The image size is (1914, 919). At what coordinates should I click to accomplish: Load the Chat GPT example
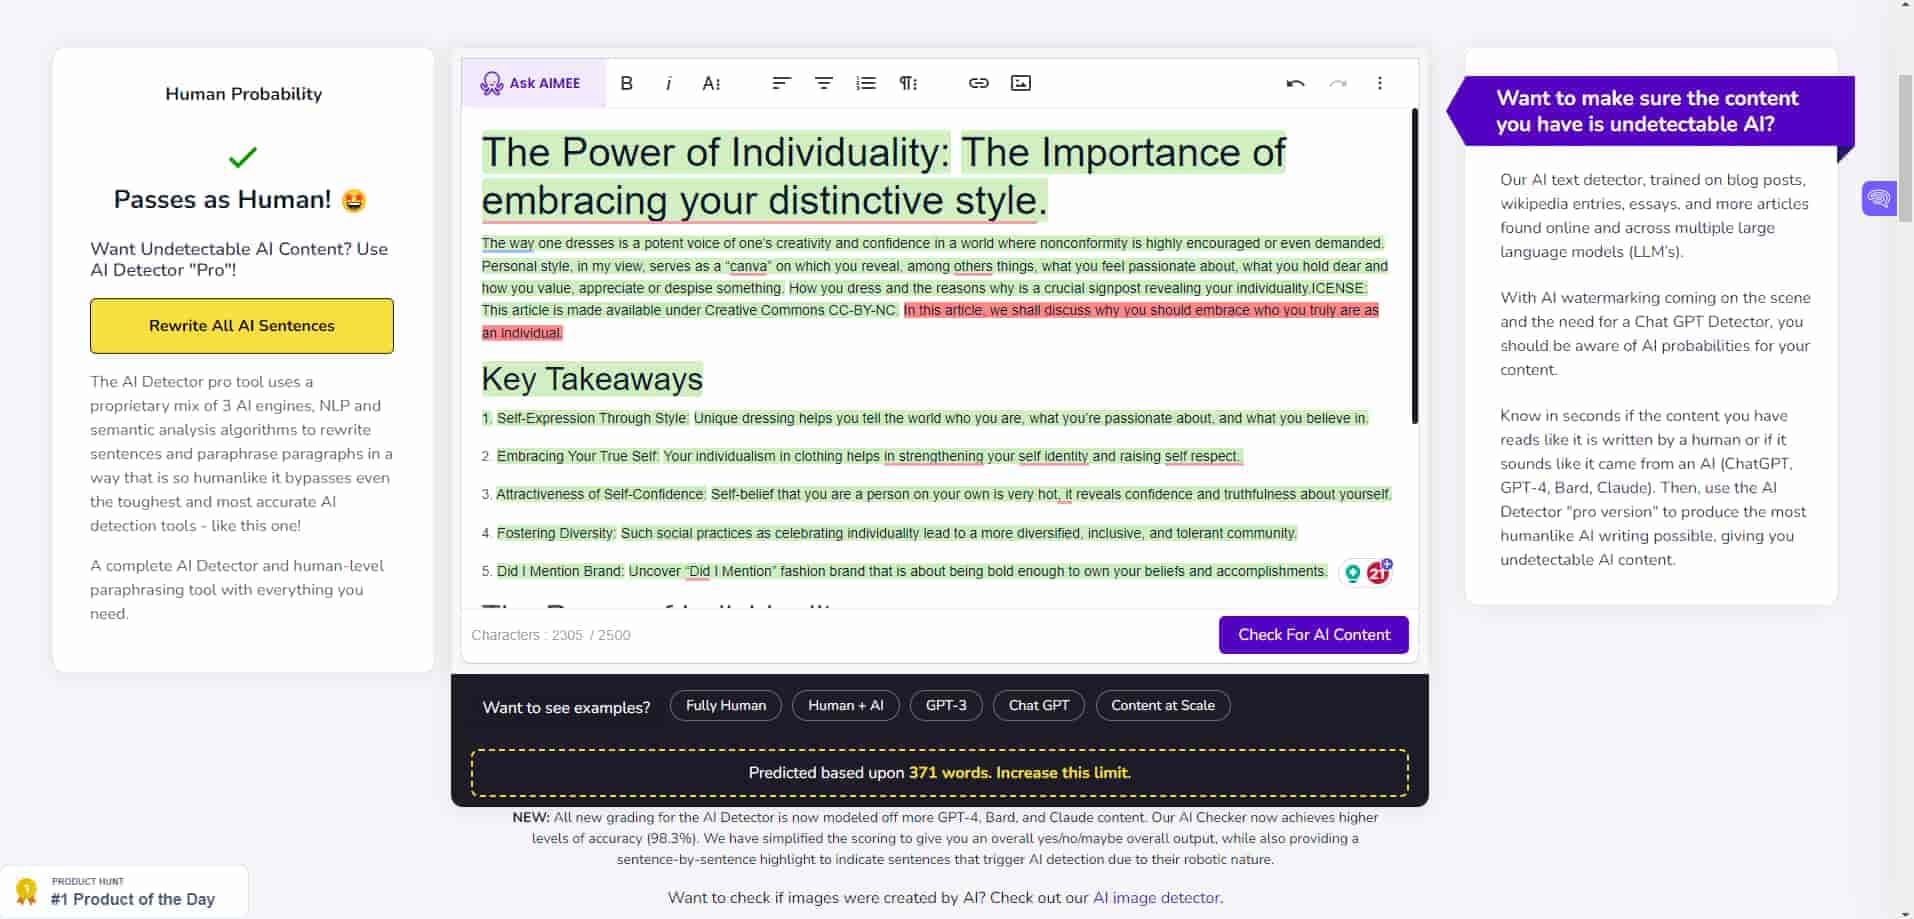click(x=1038, y=706)
